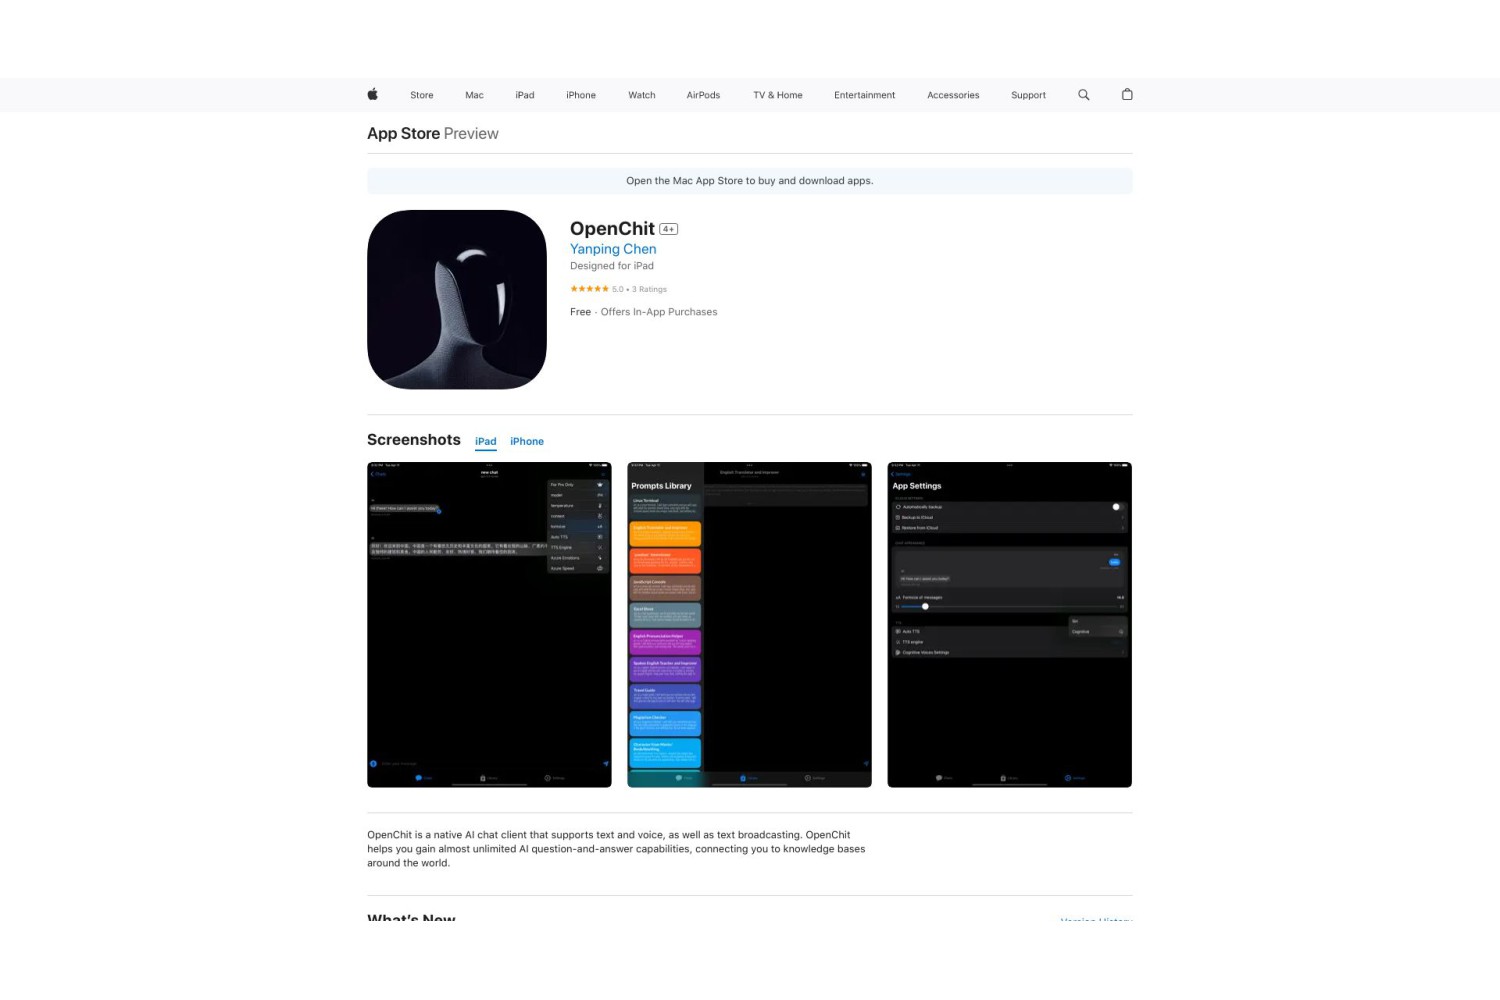Viewport: 1500px width, 1000px height.
Task: Open the Accessories nav item
Action: tap(953, 95)
